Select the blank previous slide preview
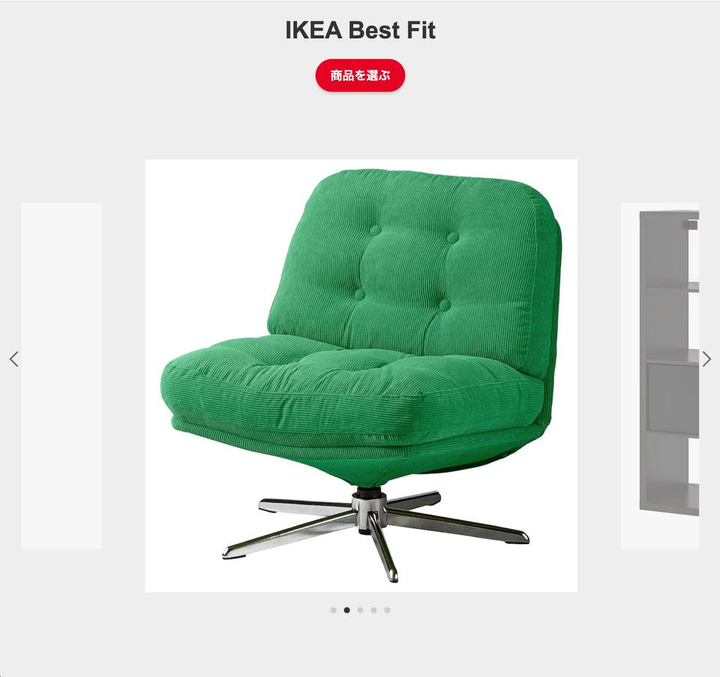The height and width of the screenshot is (677, 720). pyautogui.click(x=62, y=376)
